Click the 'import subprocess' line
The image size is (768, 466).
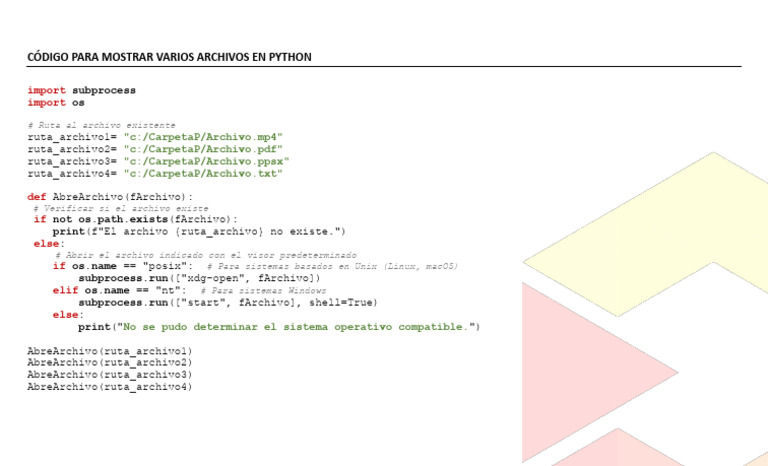click(x=81, y=90)
